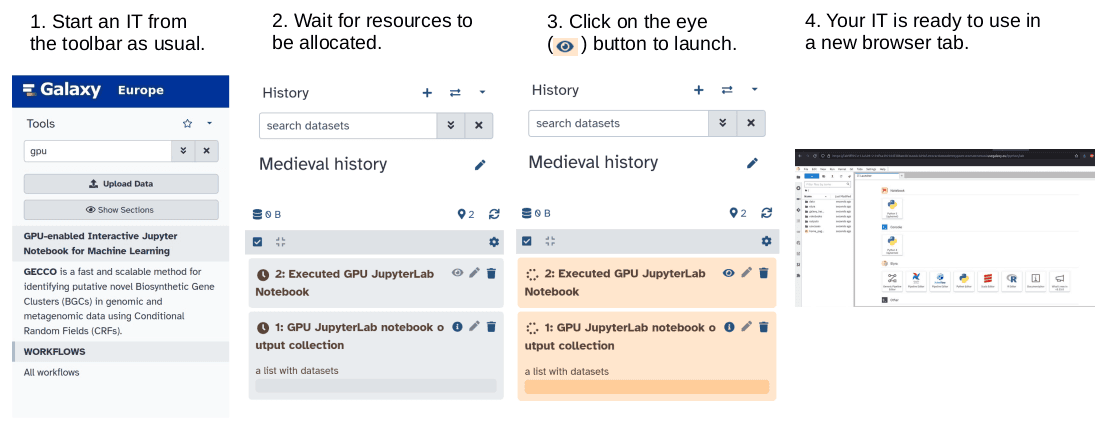The image size is (1097, 432).
Task: Click the tool search box containing 'gpu'
Action: pyautogui.click(x=98, y=151)
